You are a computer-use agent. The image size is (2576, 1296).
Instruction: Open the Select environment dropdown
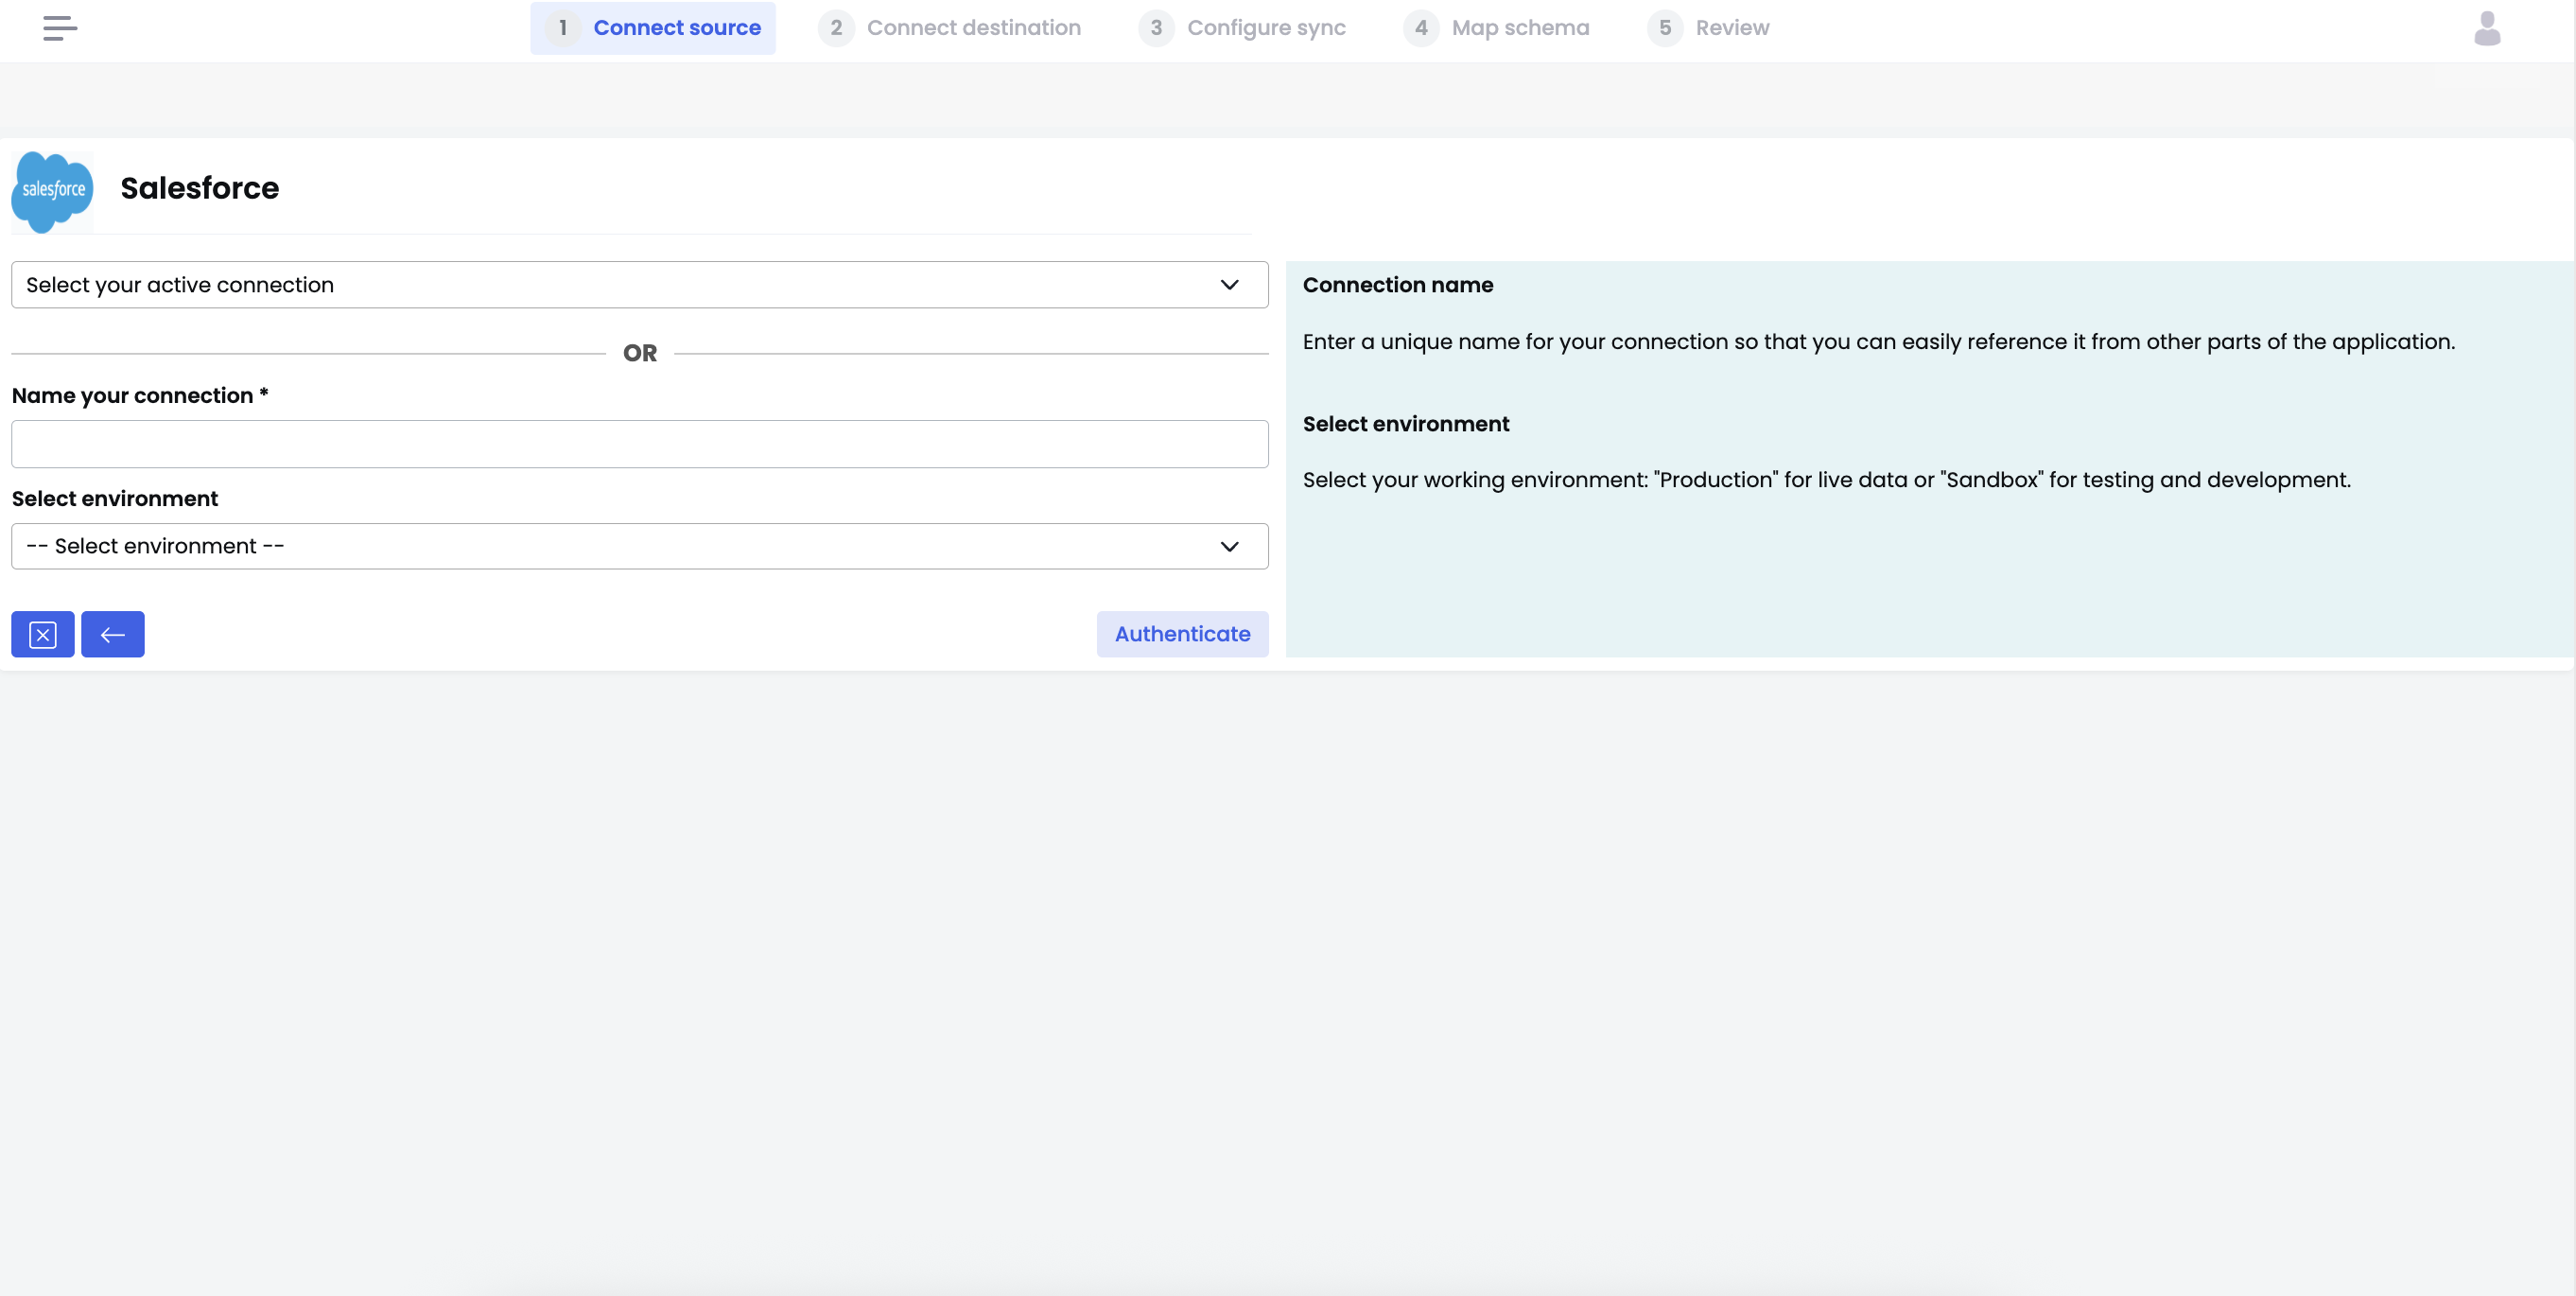point(640,546)
